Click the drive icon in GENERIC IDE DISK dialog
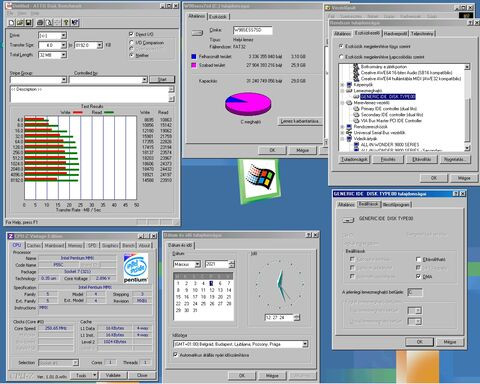Viewport: 480px width, 384px height. [348, 220]
